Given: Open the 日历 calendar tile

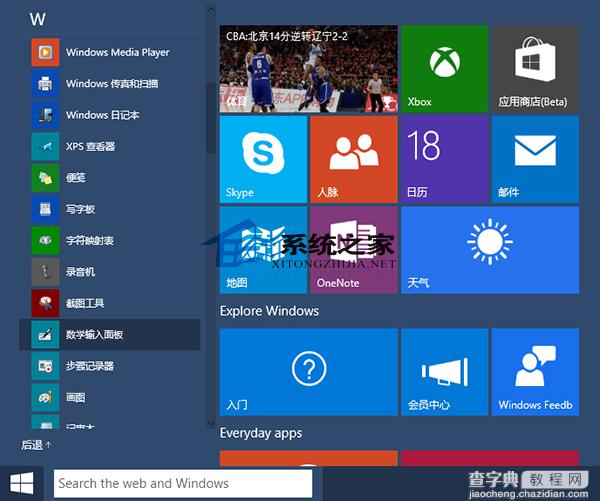Looking at the screenshot, I should click(445, 159).
